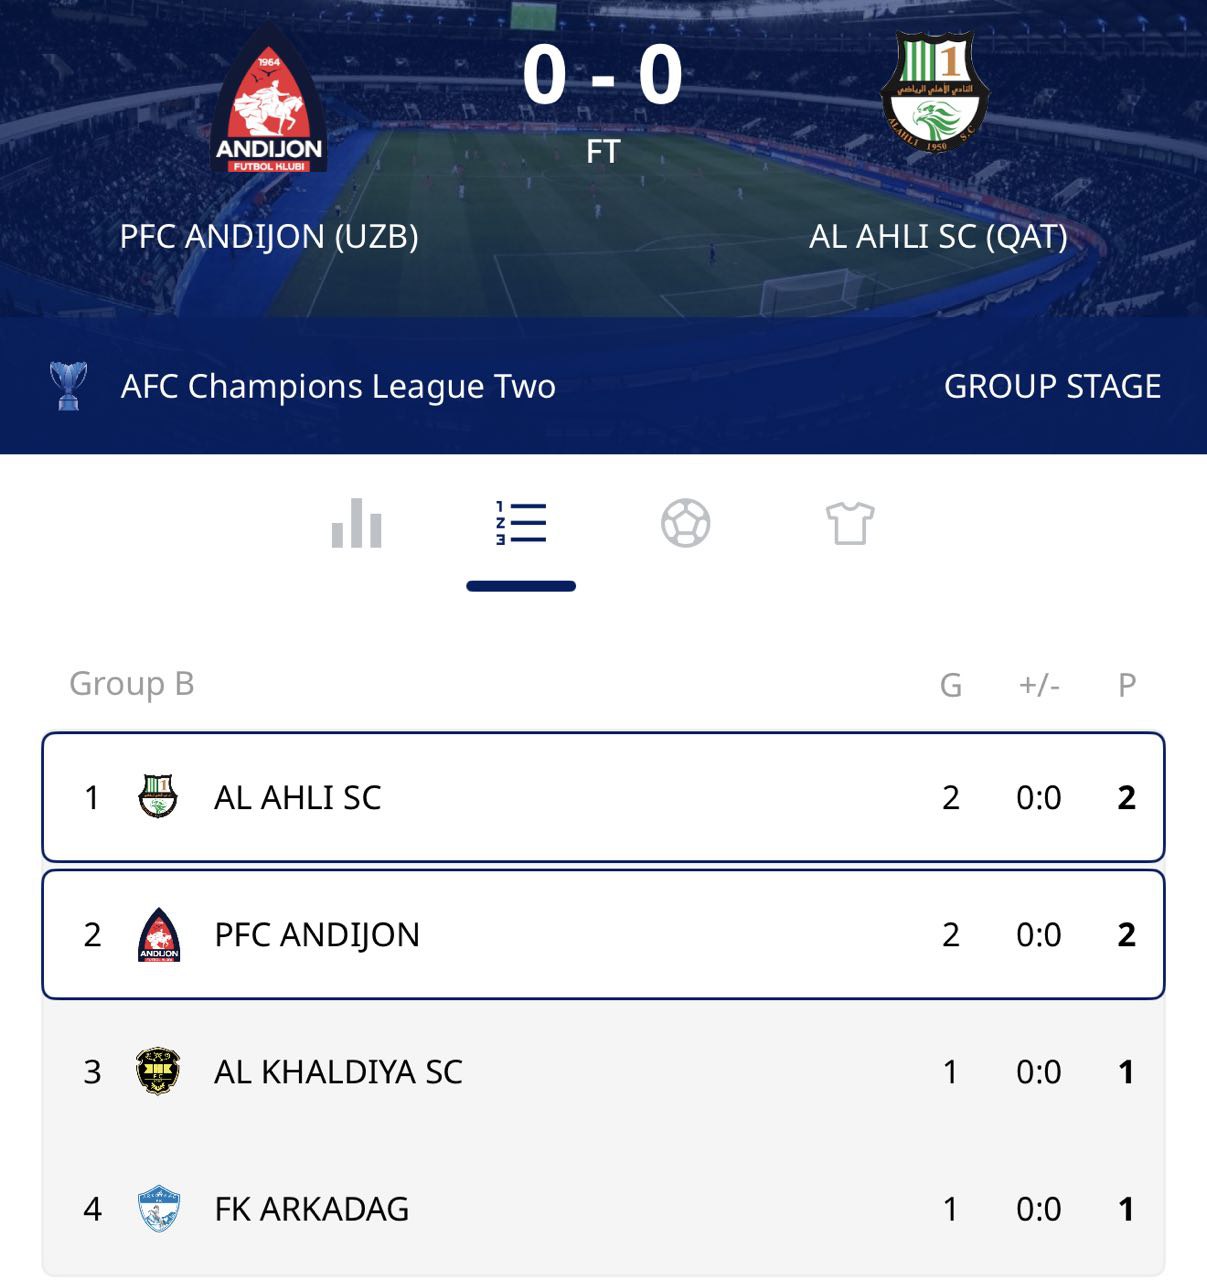The height and width of the screenshot is (1280, 1207).
Task: Open FK ARKADAG team name
Action: (x=311, y=1208)
